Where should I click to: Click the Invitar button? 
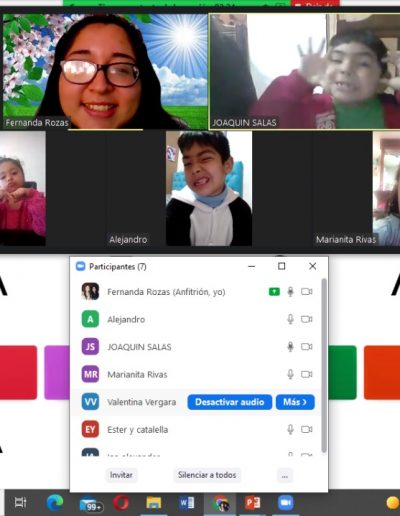(121, 475)
